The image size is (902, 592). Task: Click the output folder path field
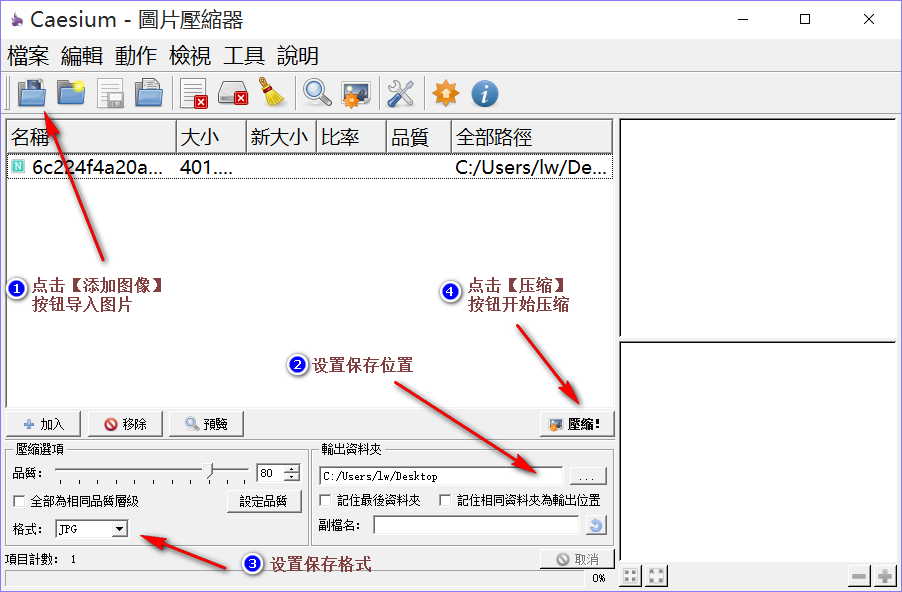pos(441,476)
